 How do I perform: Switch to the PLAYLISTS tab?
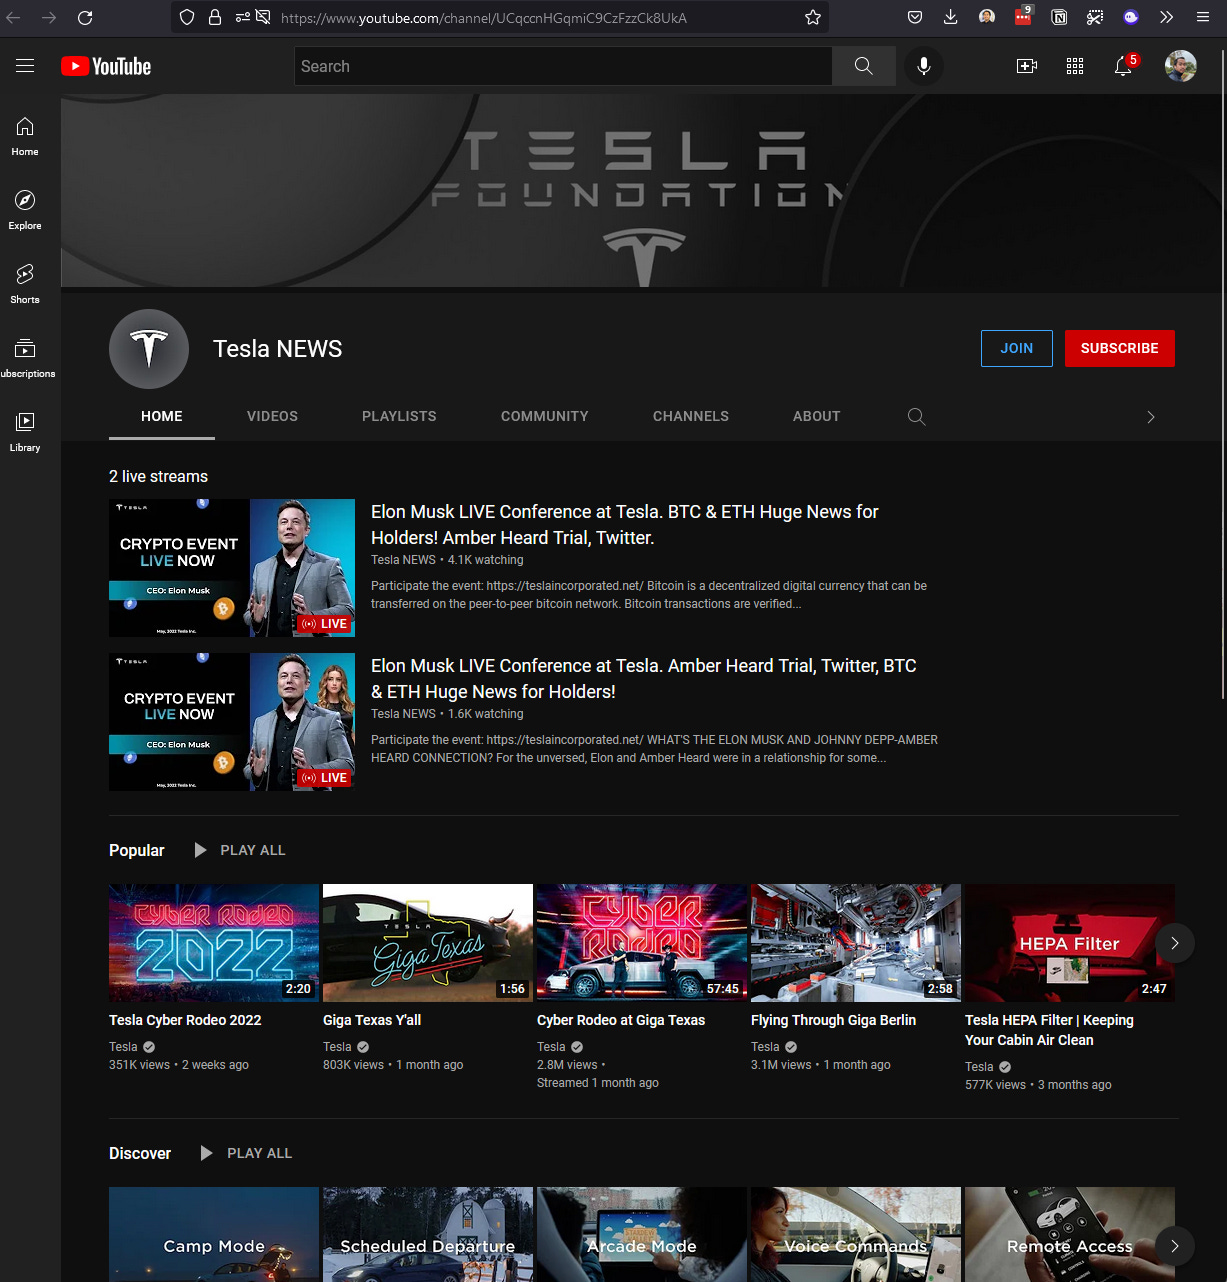[399, 416]
